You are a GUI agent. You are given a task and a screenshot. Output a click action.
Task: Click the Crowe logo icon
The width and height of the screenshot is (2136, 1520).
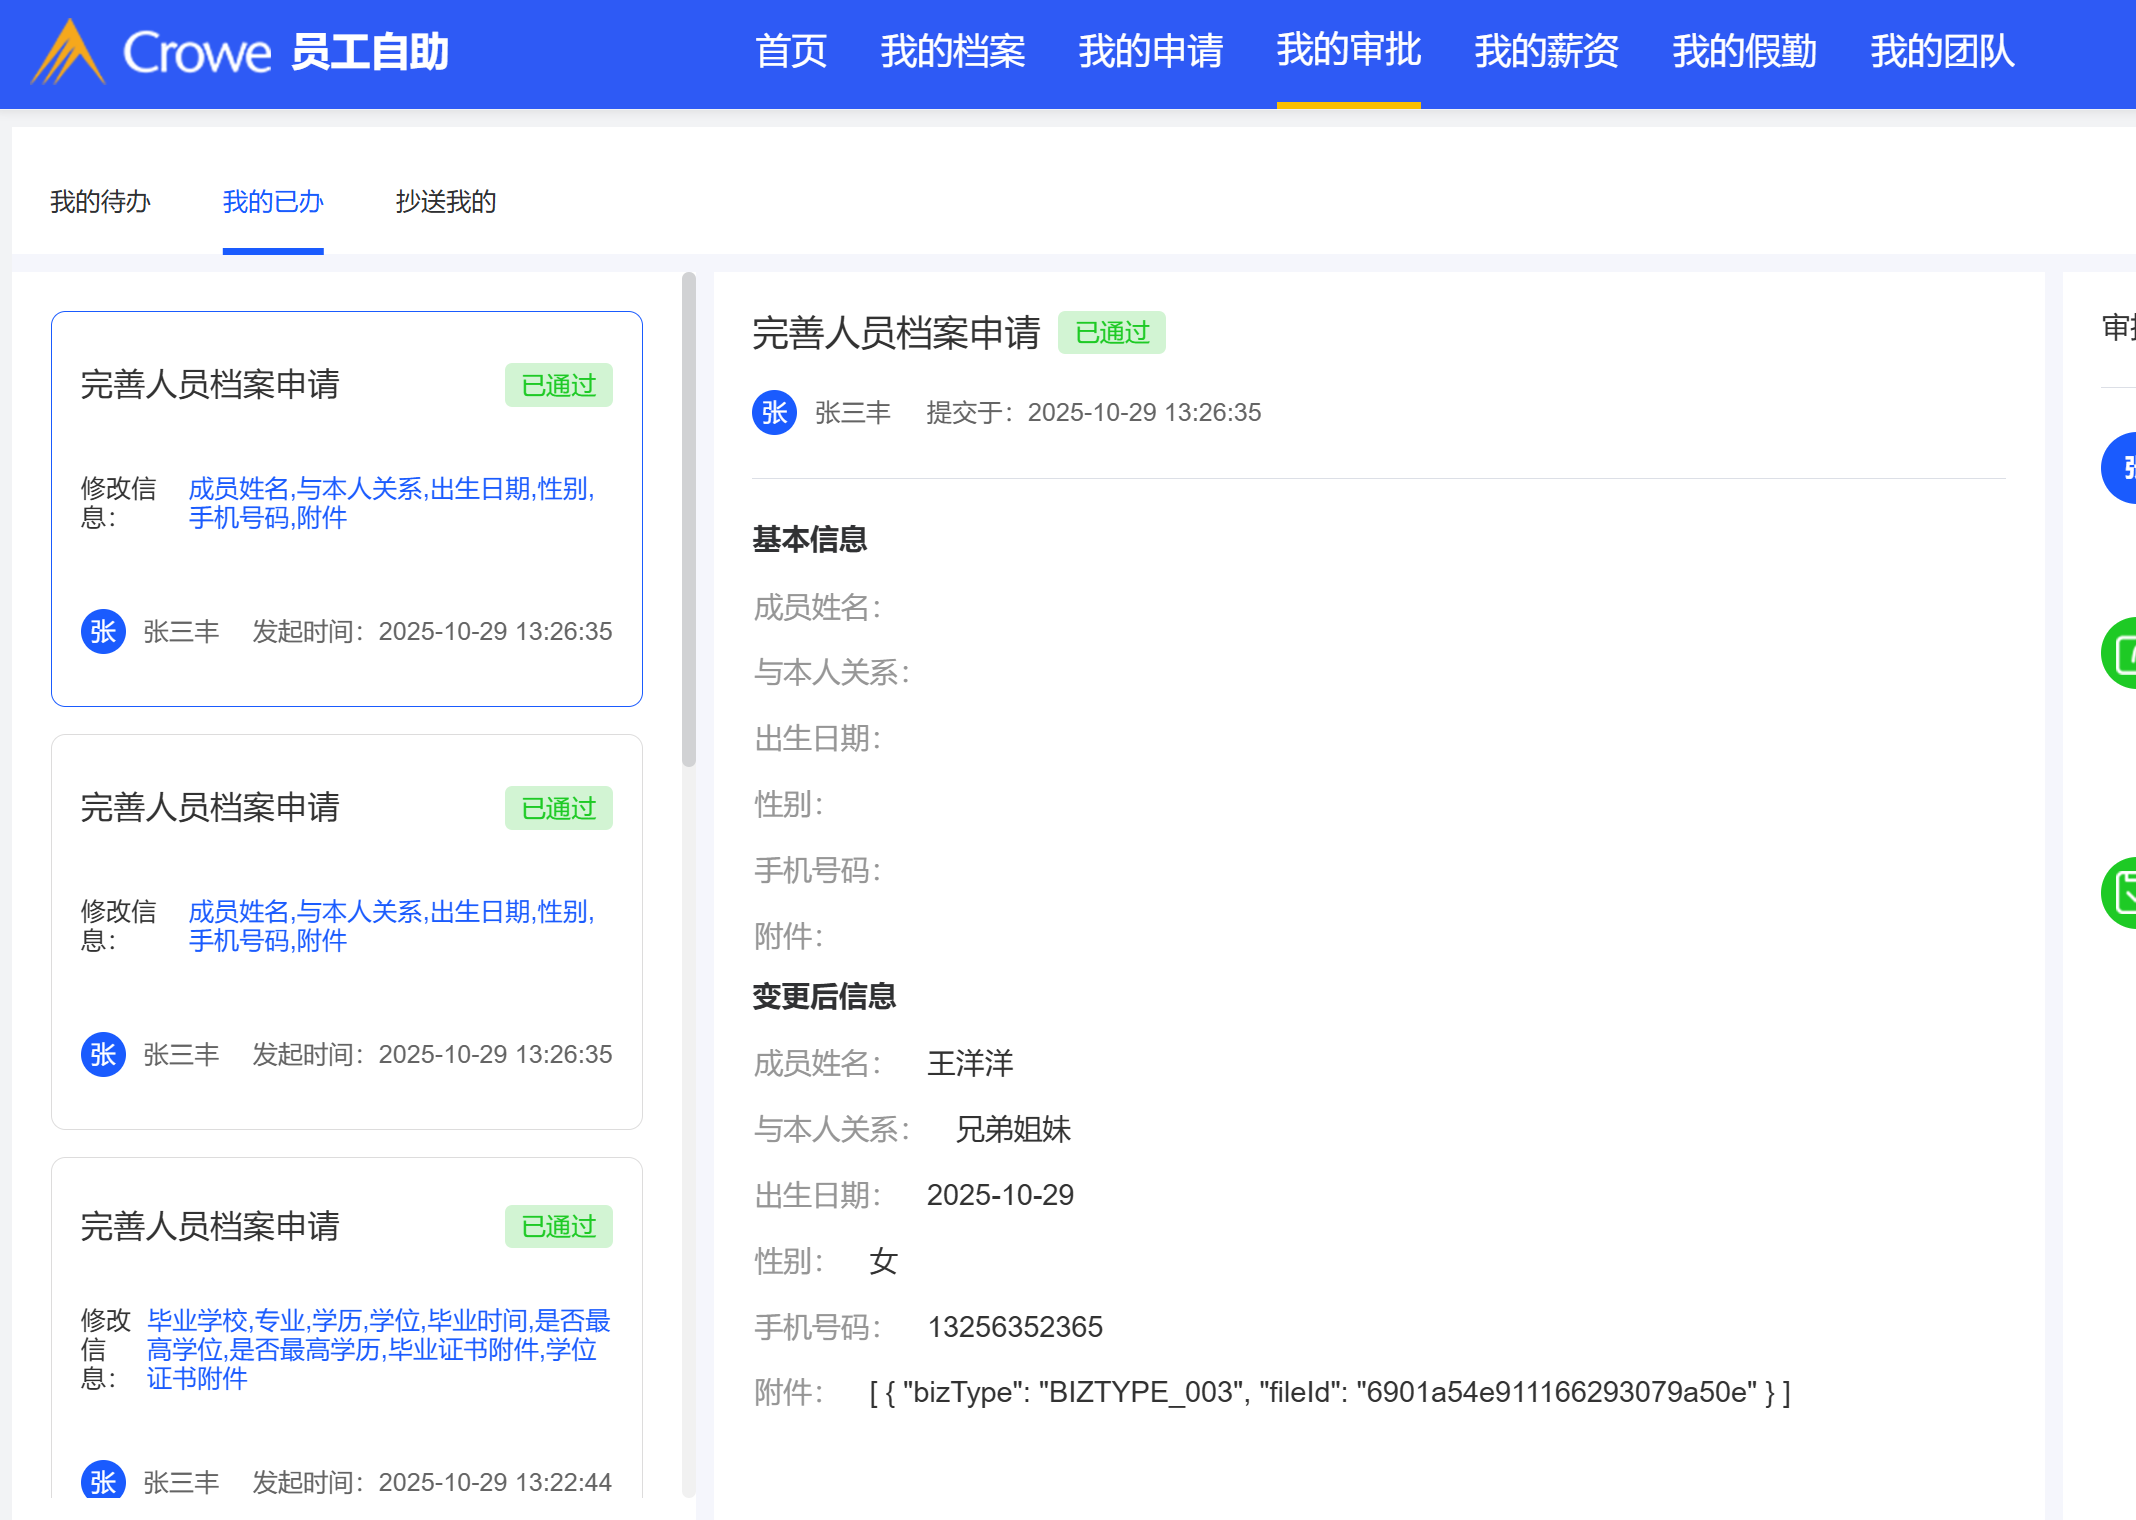(67, 52)
